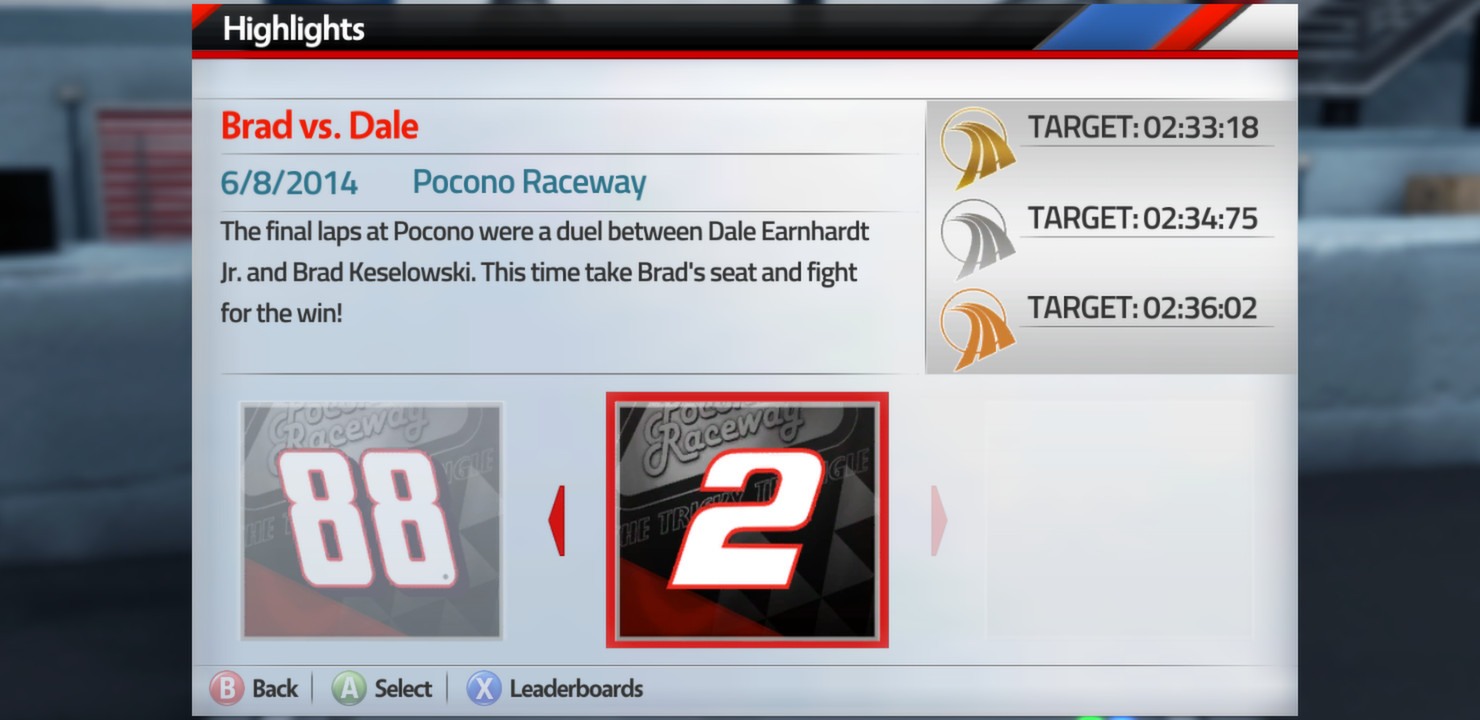Image resolution: width=1480 pixels, height=720 pixels.
Task: Select the highlighted number 2 car tile
Action: click(747, 520)
